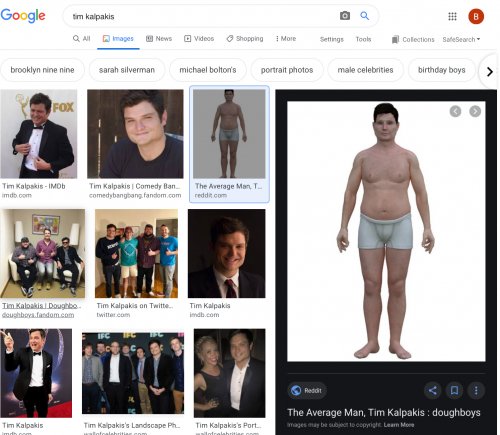Click the search by image camera icon
500x435 pixels.
(345, 16)
